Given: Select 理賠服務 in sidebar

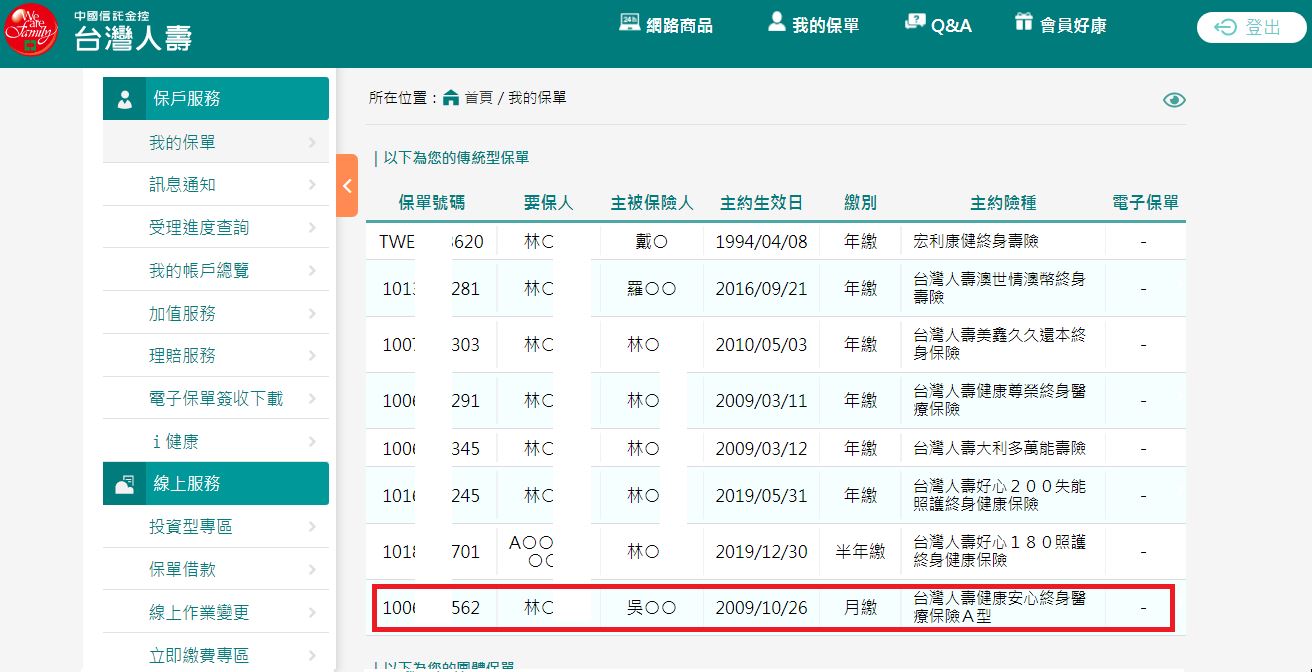Looking at the screenshot, I should (x=216, y=356).
